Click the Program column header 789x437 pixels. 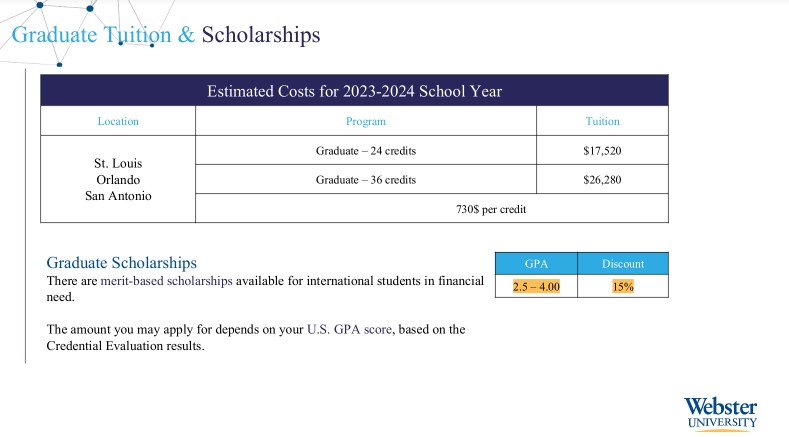365,121
